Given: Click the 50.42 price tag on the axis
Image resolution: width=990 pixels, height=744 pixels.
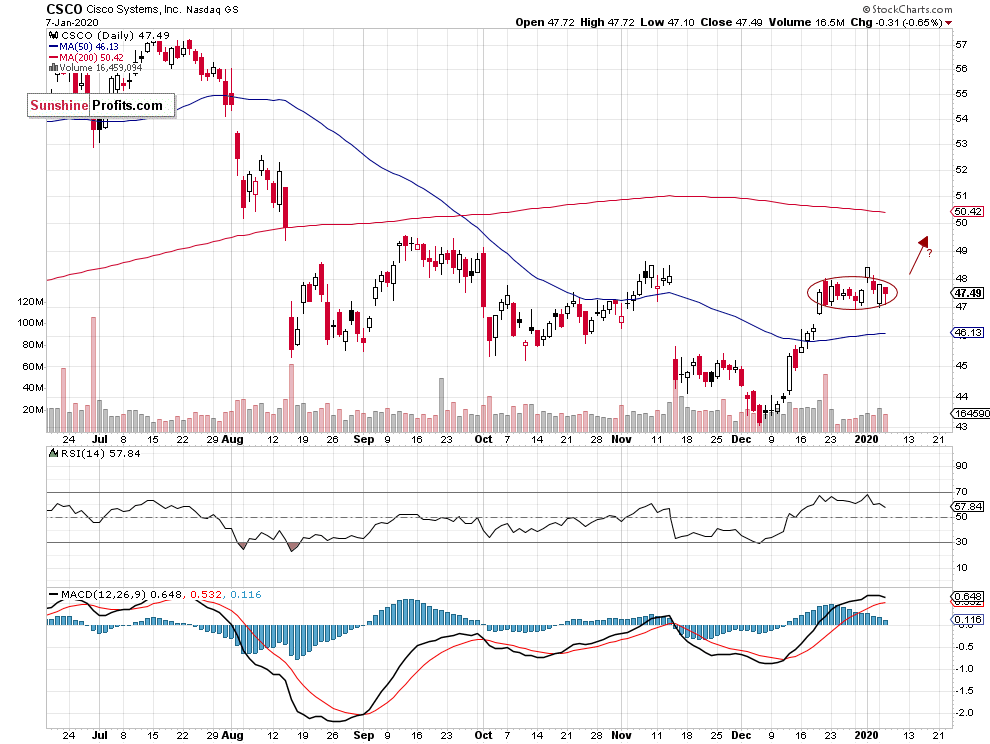Looking at the screenshot, I should (967, 212).
